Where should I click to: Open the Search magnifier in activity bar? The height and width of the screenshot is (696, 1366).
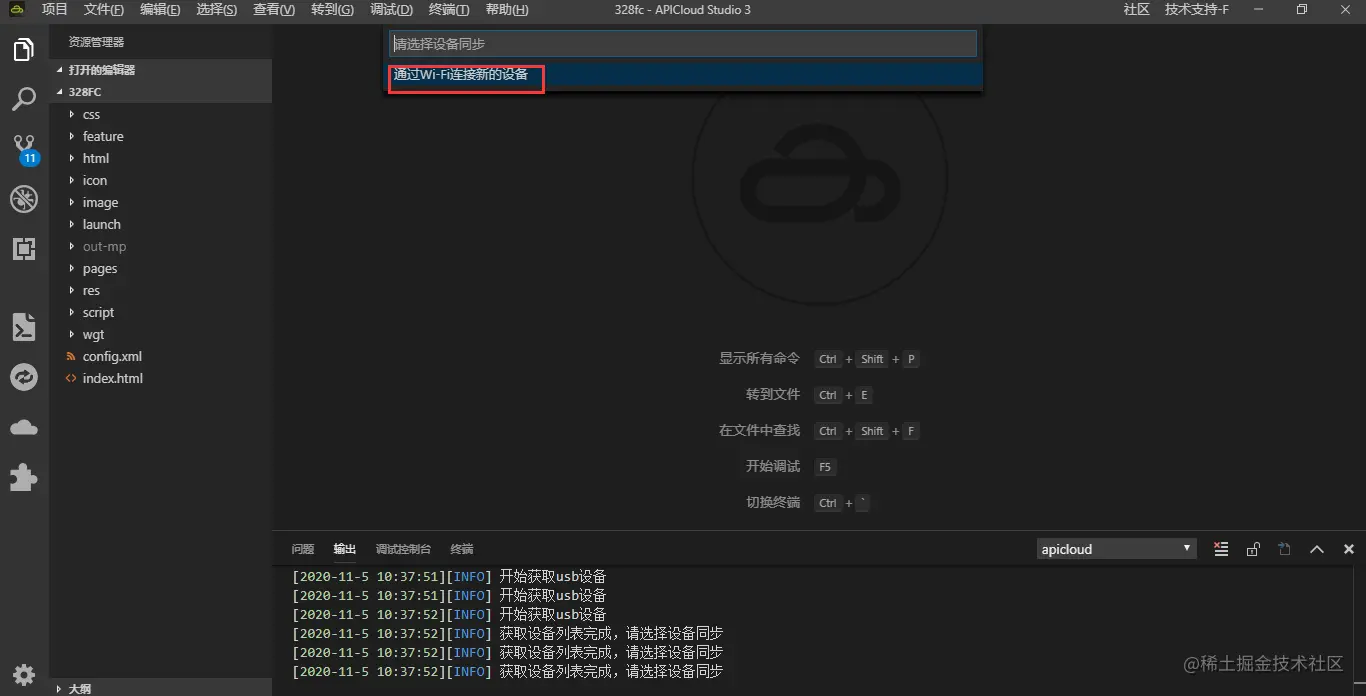[24, 99]
